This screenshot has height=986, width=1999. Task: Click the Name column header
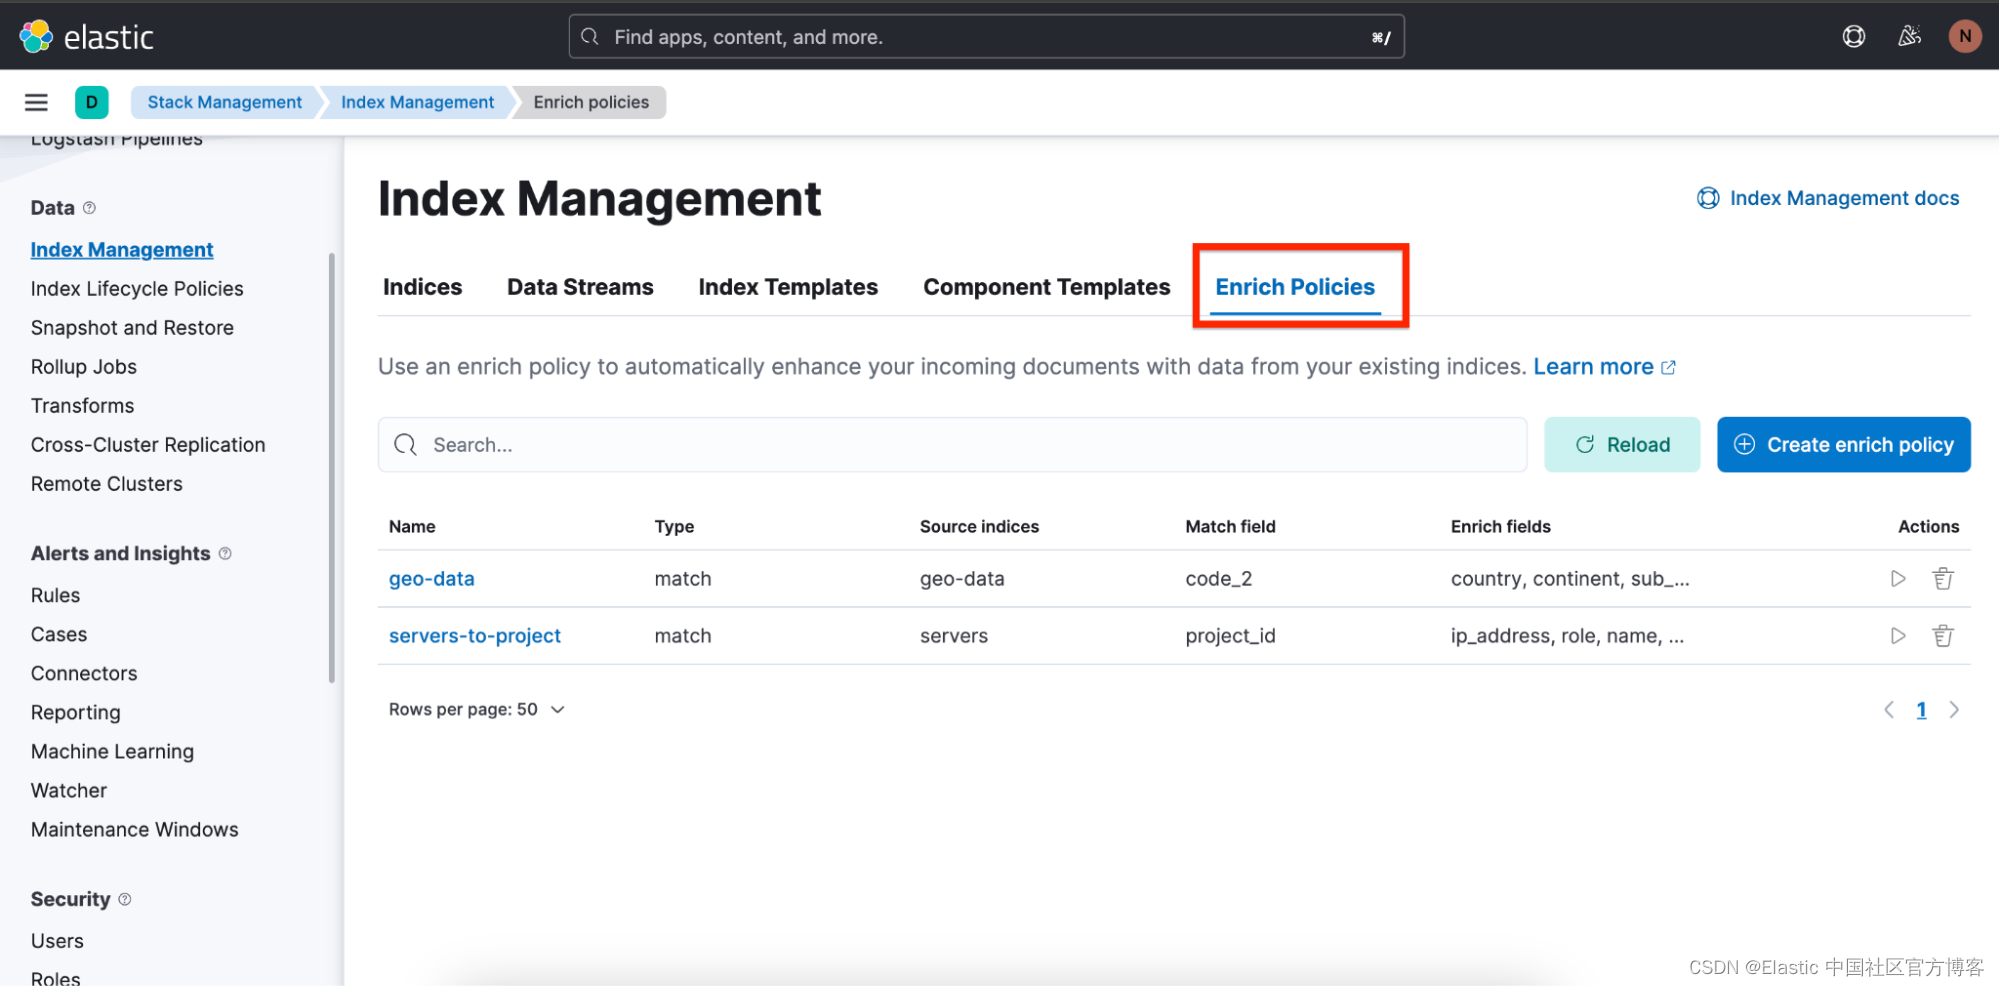[412, 527]
